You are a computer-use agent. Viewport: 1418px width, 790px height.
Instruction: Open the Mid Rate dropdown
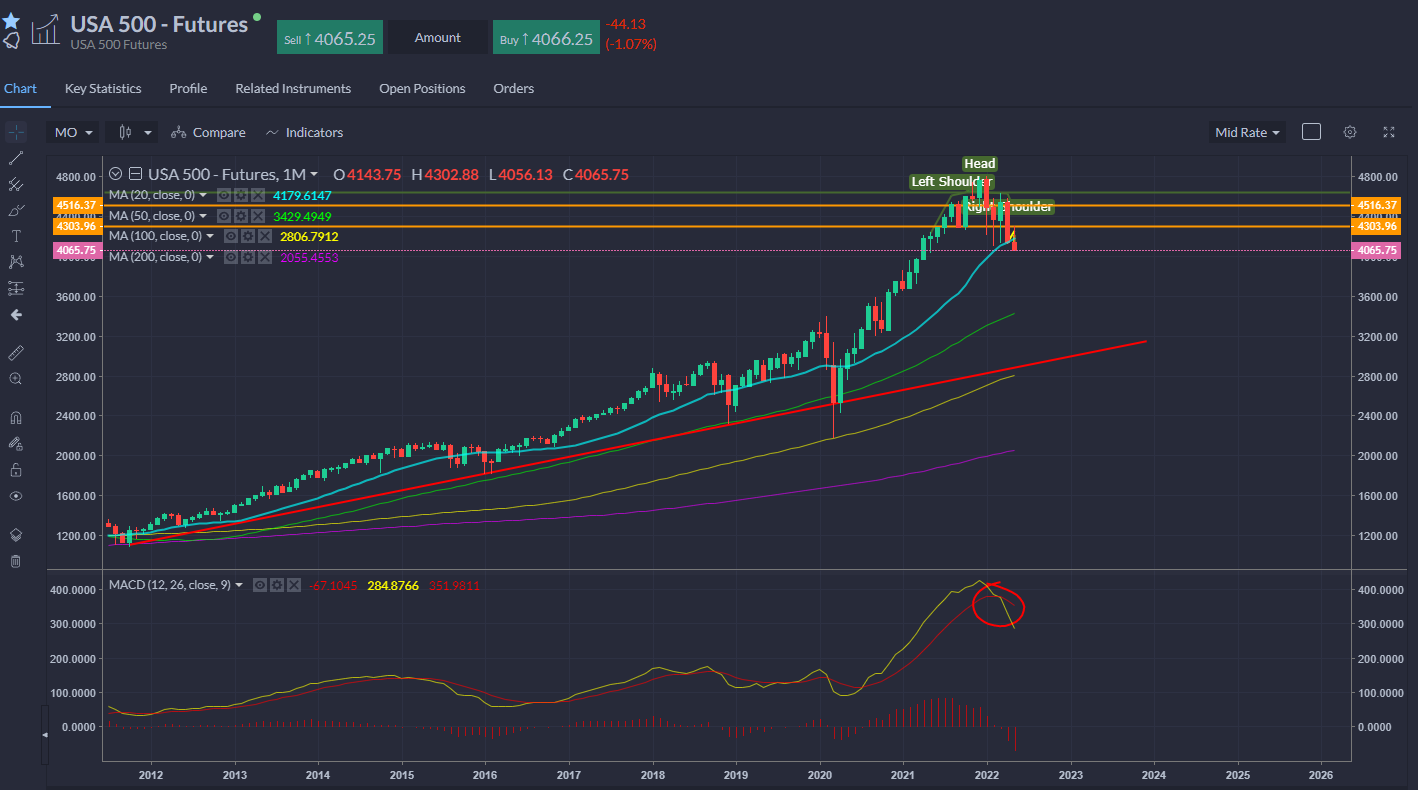[x=1248, y=132]
